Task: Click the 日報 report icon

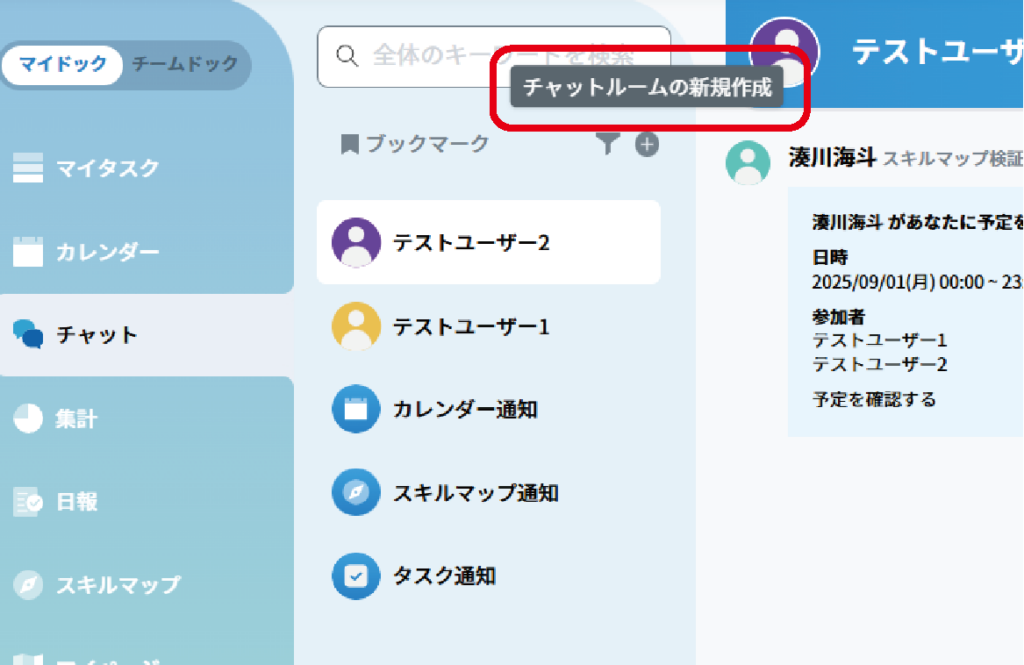Action: point(28,502)
